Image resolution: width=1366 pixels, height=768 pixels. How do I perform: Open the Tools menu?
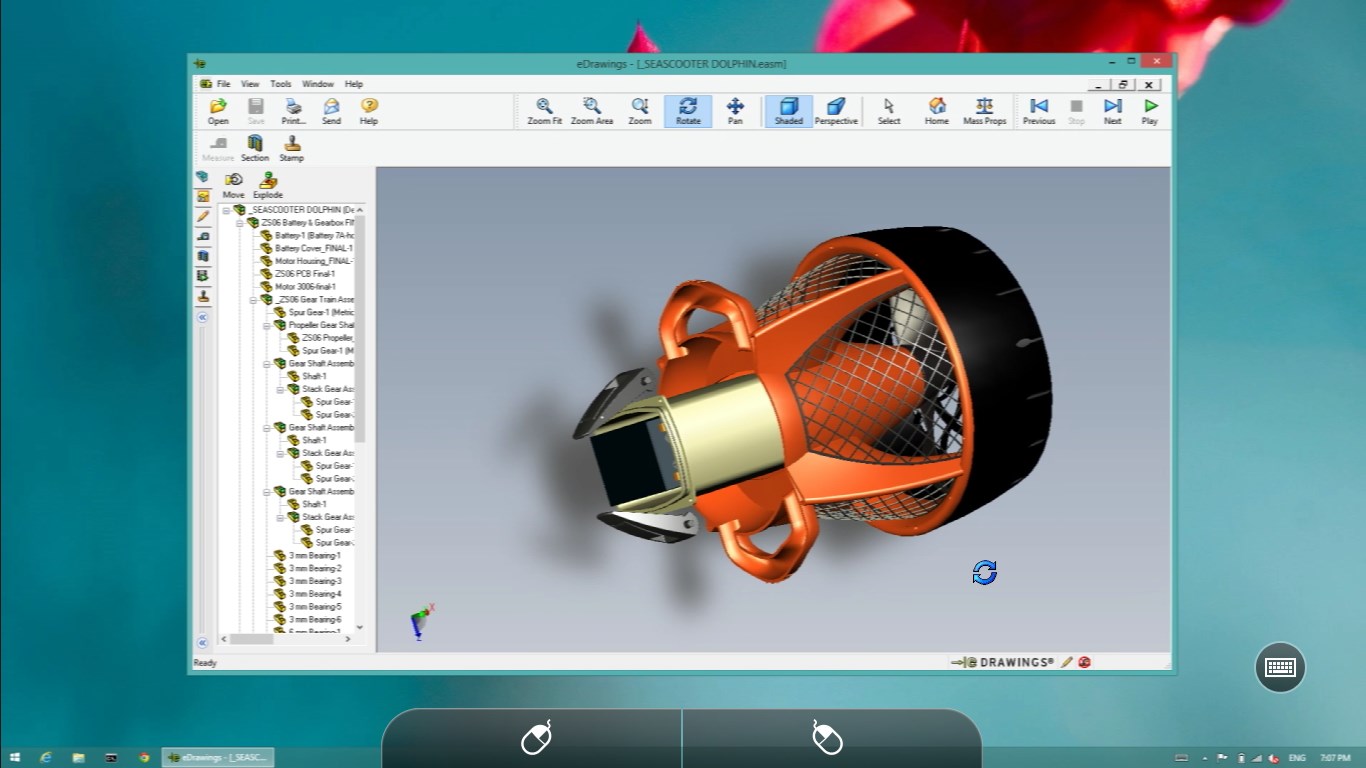[280, 84]
